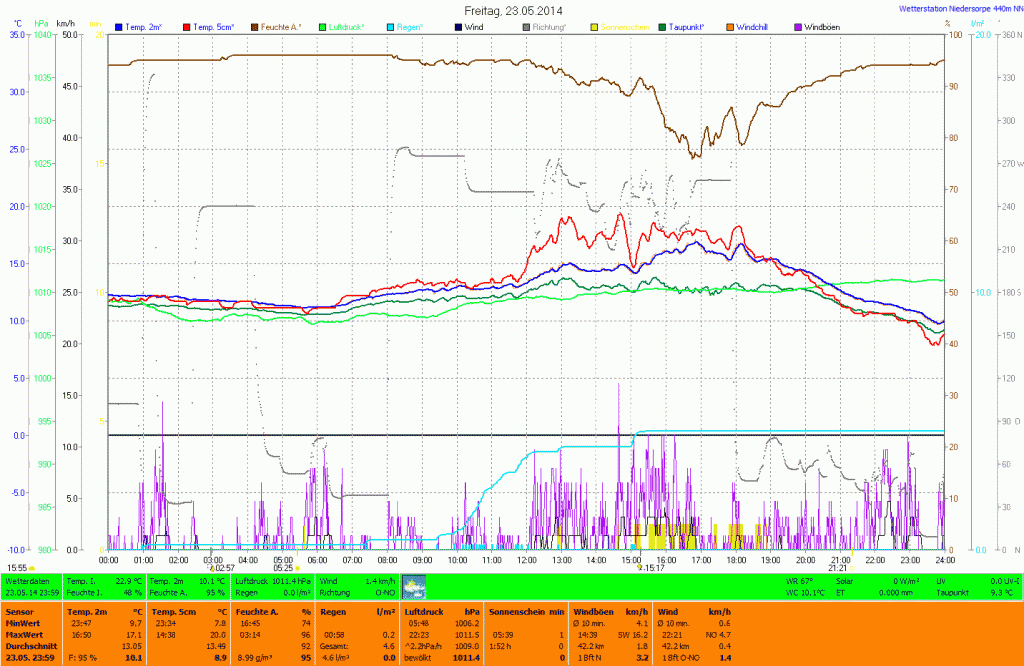Viewport: 1024px width, 666px height.
Task: Click the yellow Sonnenschein legend marker
Action: point(594,26)
